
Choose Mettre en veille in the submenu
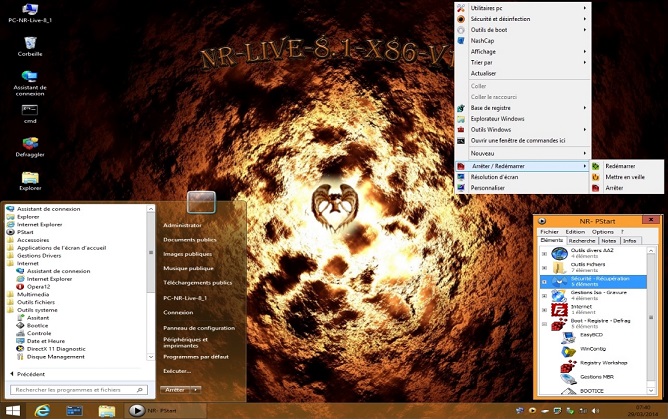[625, 177]
